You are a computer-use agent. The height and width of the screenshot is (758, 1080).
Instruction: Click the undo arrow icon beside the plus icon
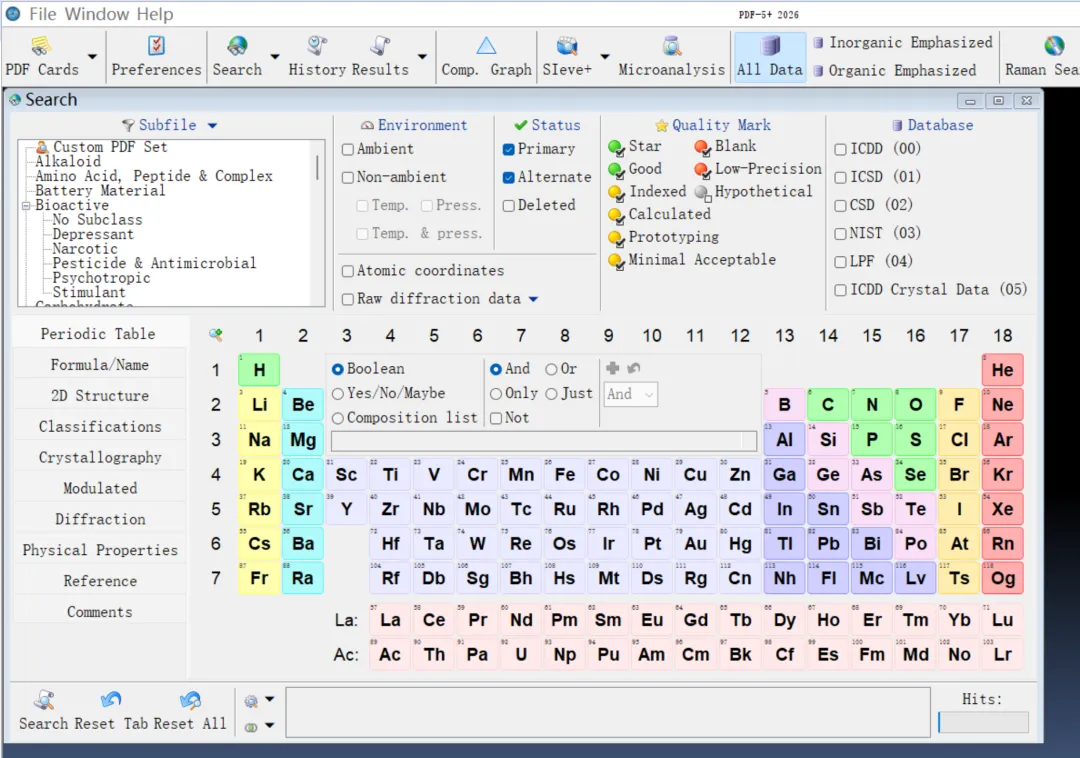[x=634, y=368]
